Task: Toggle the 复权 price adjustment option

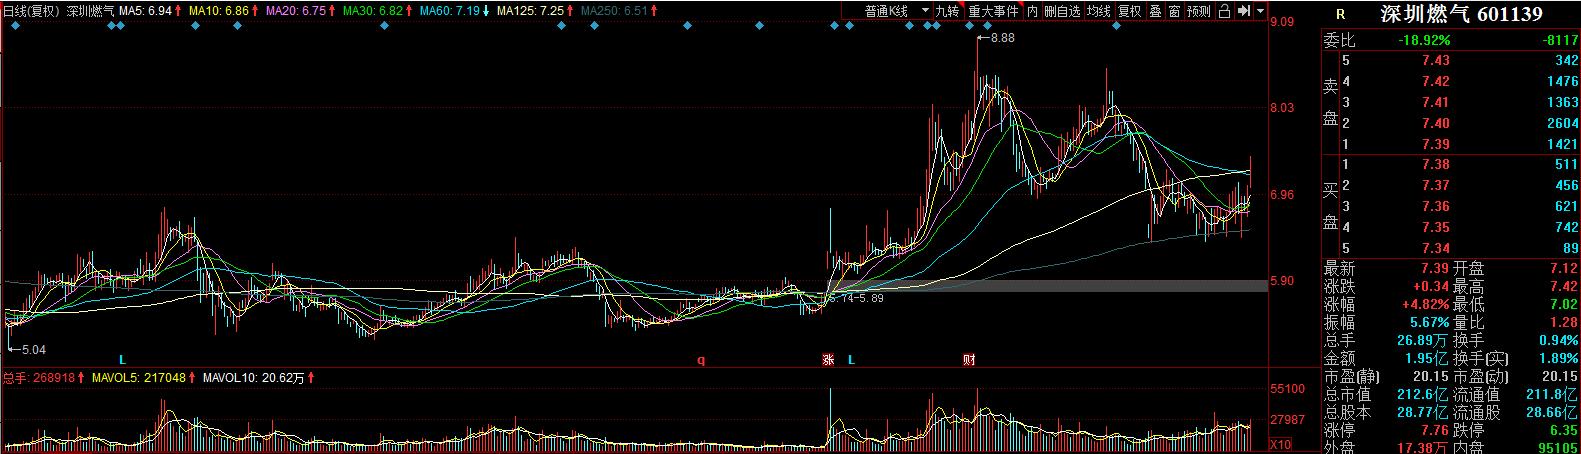Action: [x=1129, y=11]
